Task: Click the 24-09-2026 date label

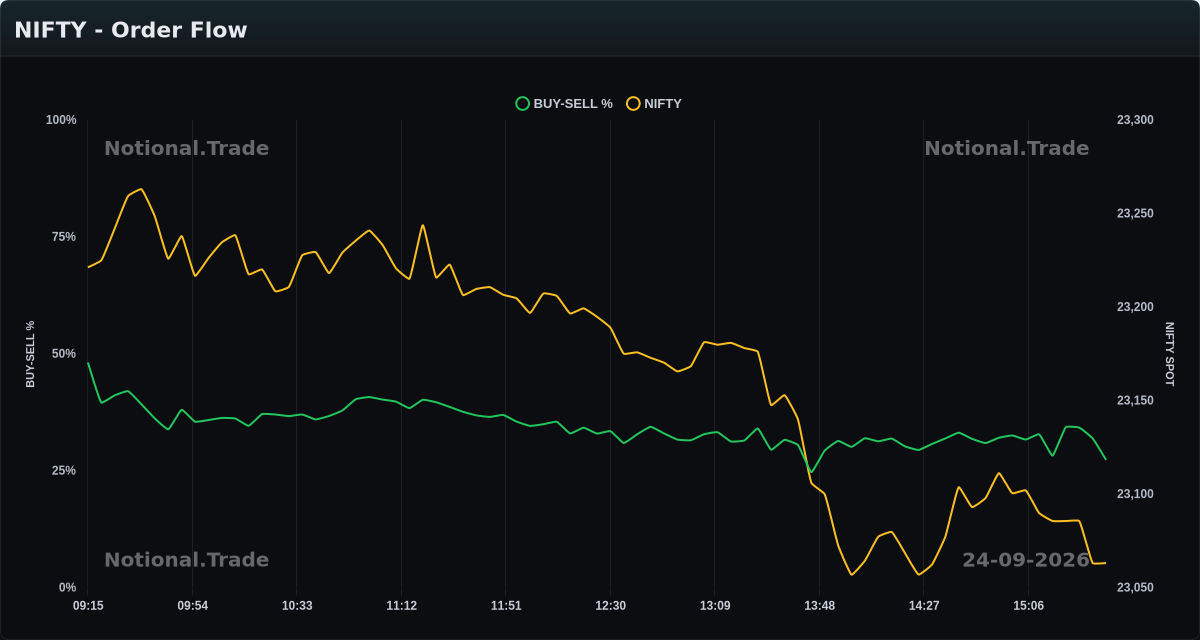Action: [x=1026, y=560]
